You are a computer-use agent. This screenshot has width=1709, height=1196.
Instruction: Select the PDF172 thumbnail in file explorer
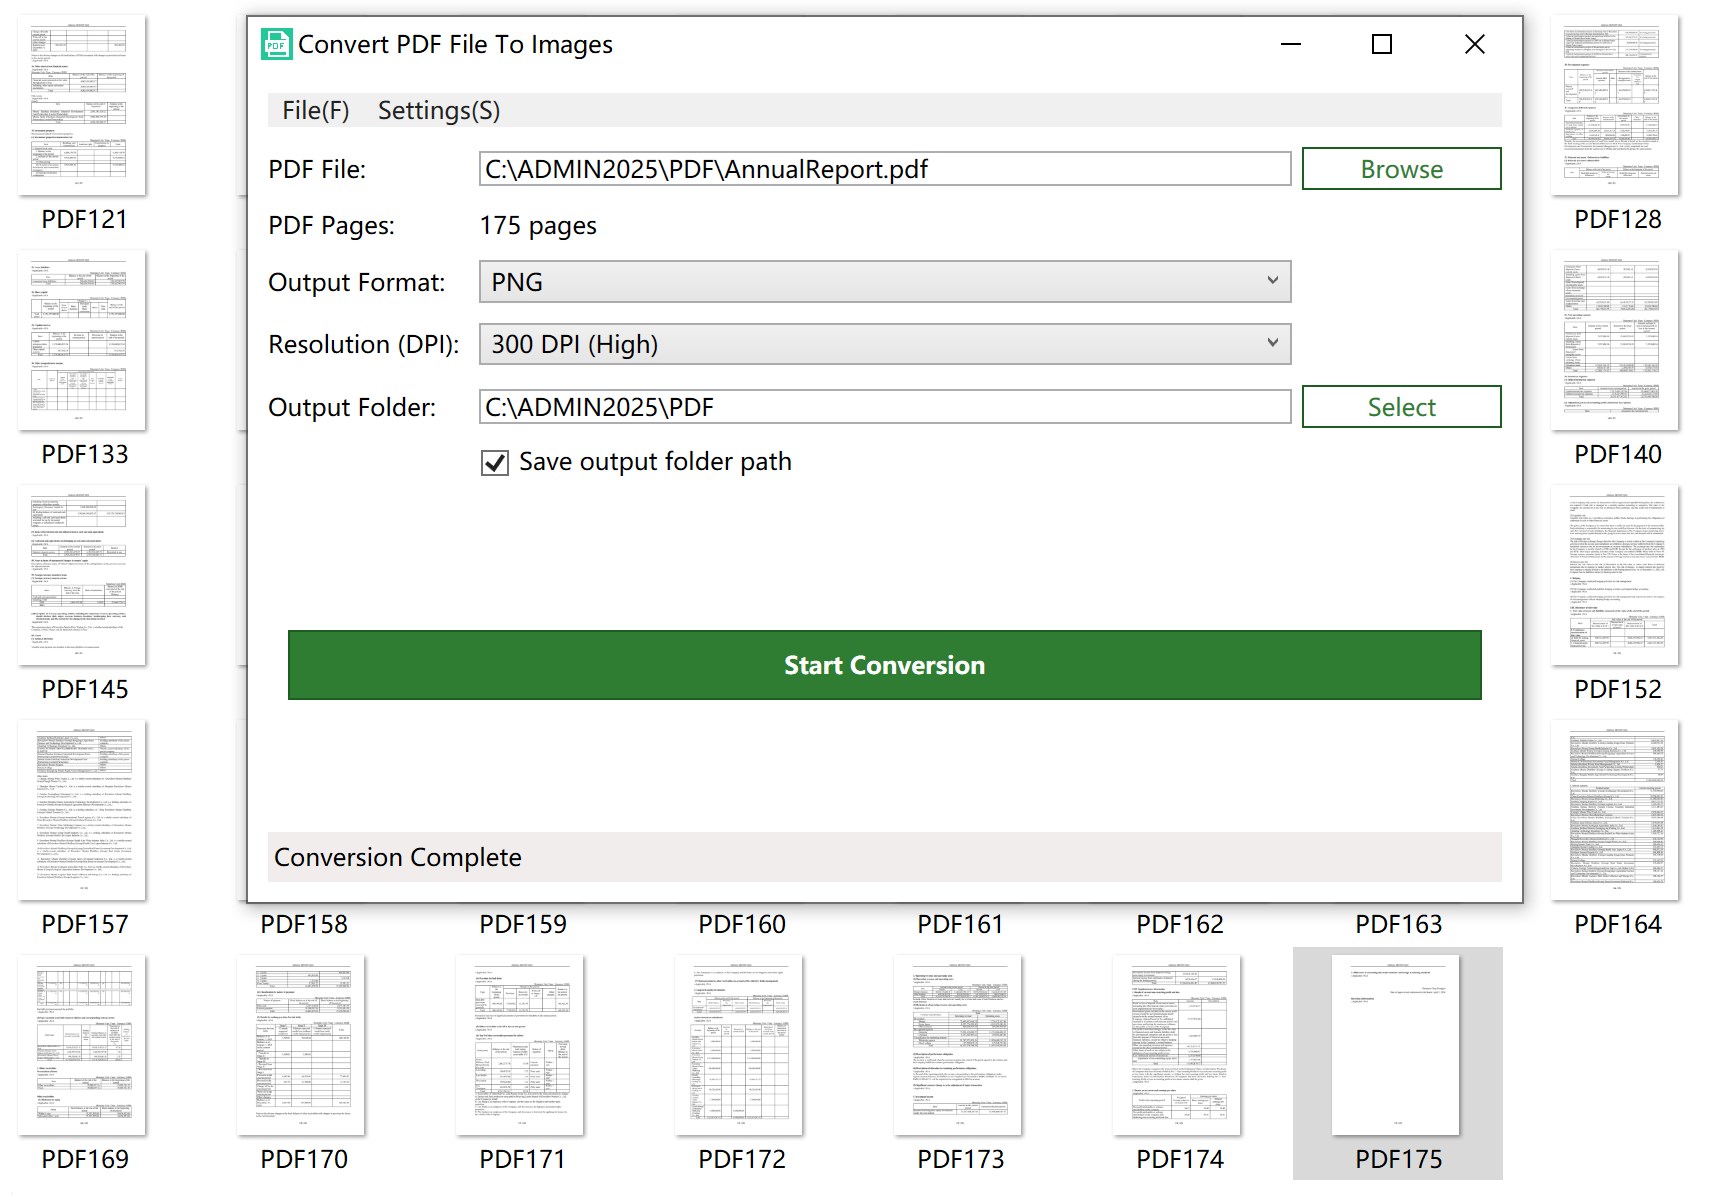pyautogui.click(x=739, y=1046)
